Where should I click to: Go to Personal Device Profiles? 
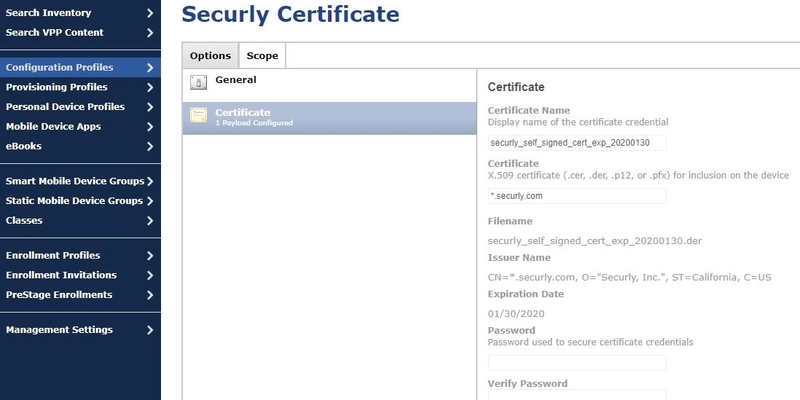tap(80, 107)
